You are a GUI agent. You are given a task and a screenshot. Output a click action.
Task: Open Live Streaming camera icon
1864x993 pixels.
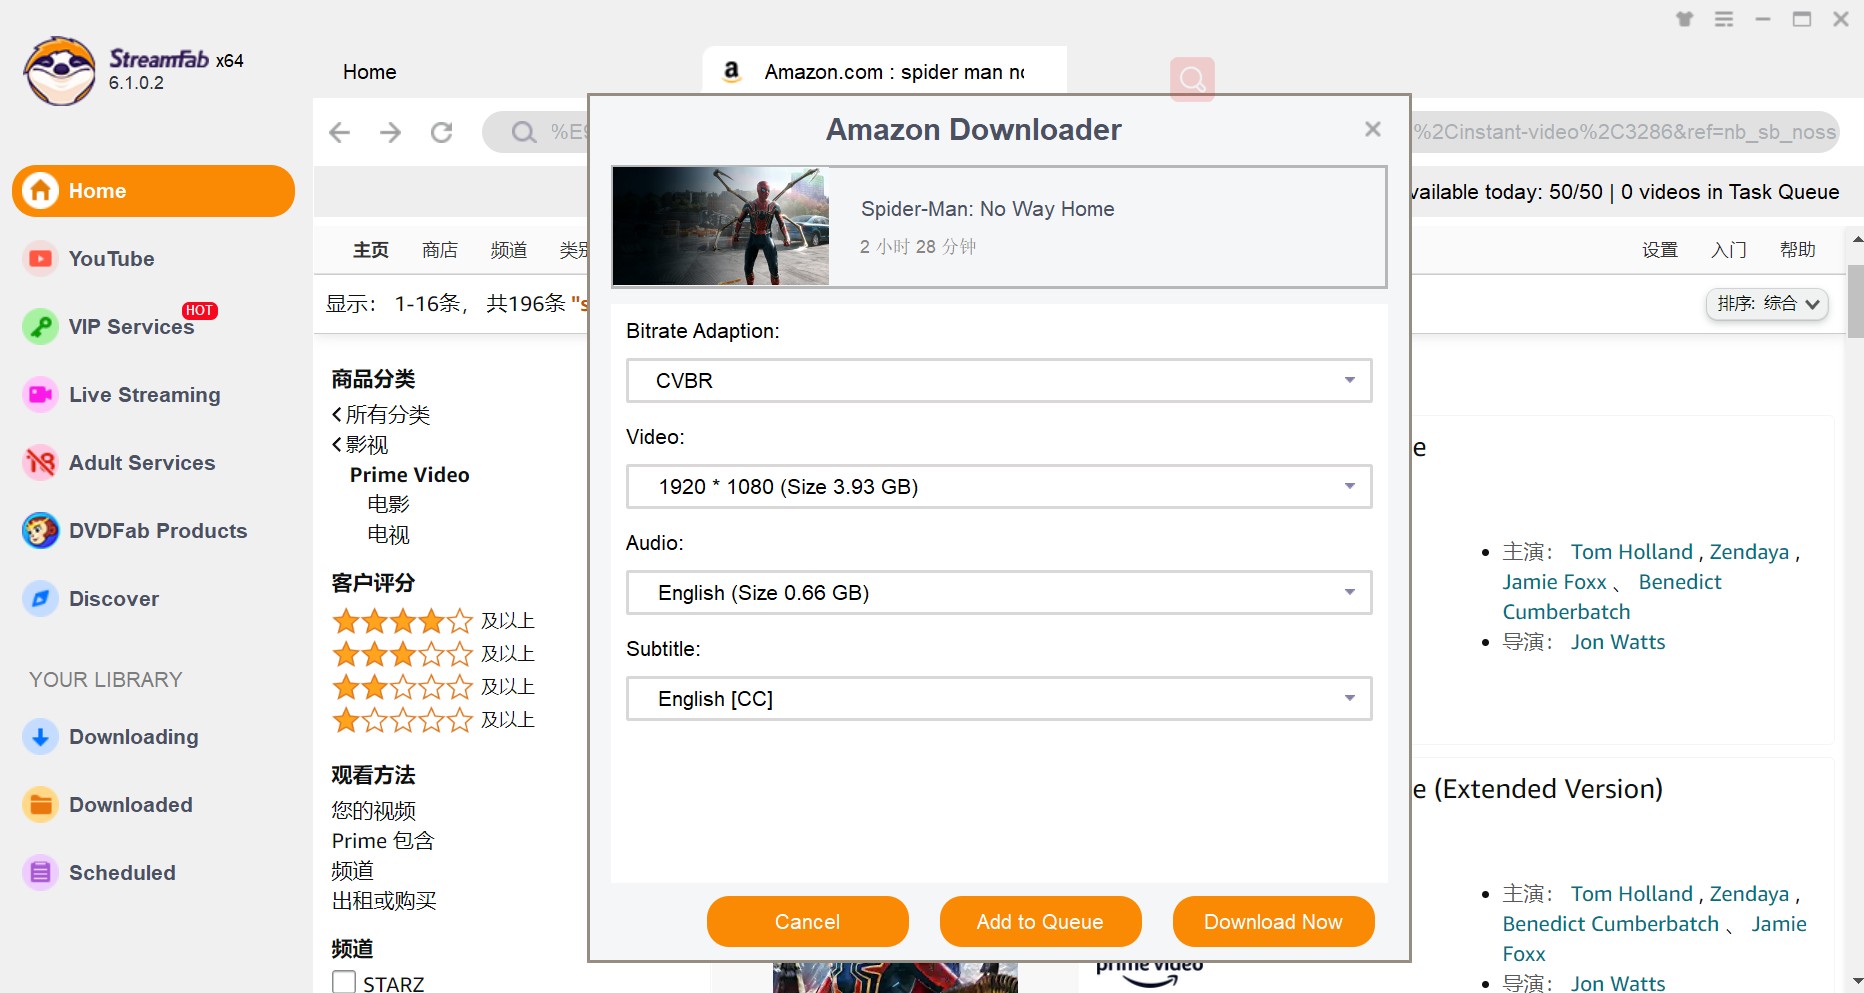(x=40, y=395)
